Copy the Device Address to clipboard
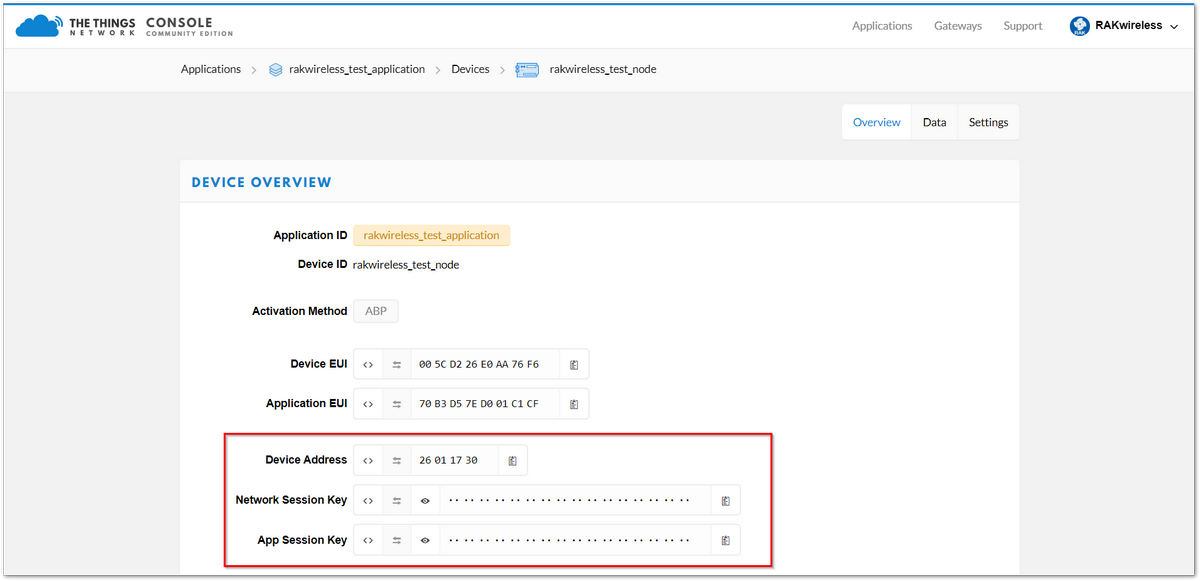Screen dimensions: 1200x581 (512, 460)
